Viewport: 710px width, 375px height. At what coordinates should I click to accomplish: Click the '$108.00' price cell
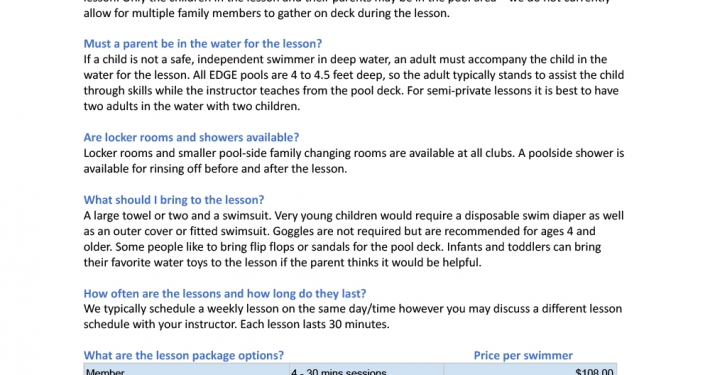tap(530, 370)
